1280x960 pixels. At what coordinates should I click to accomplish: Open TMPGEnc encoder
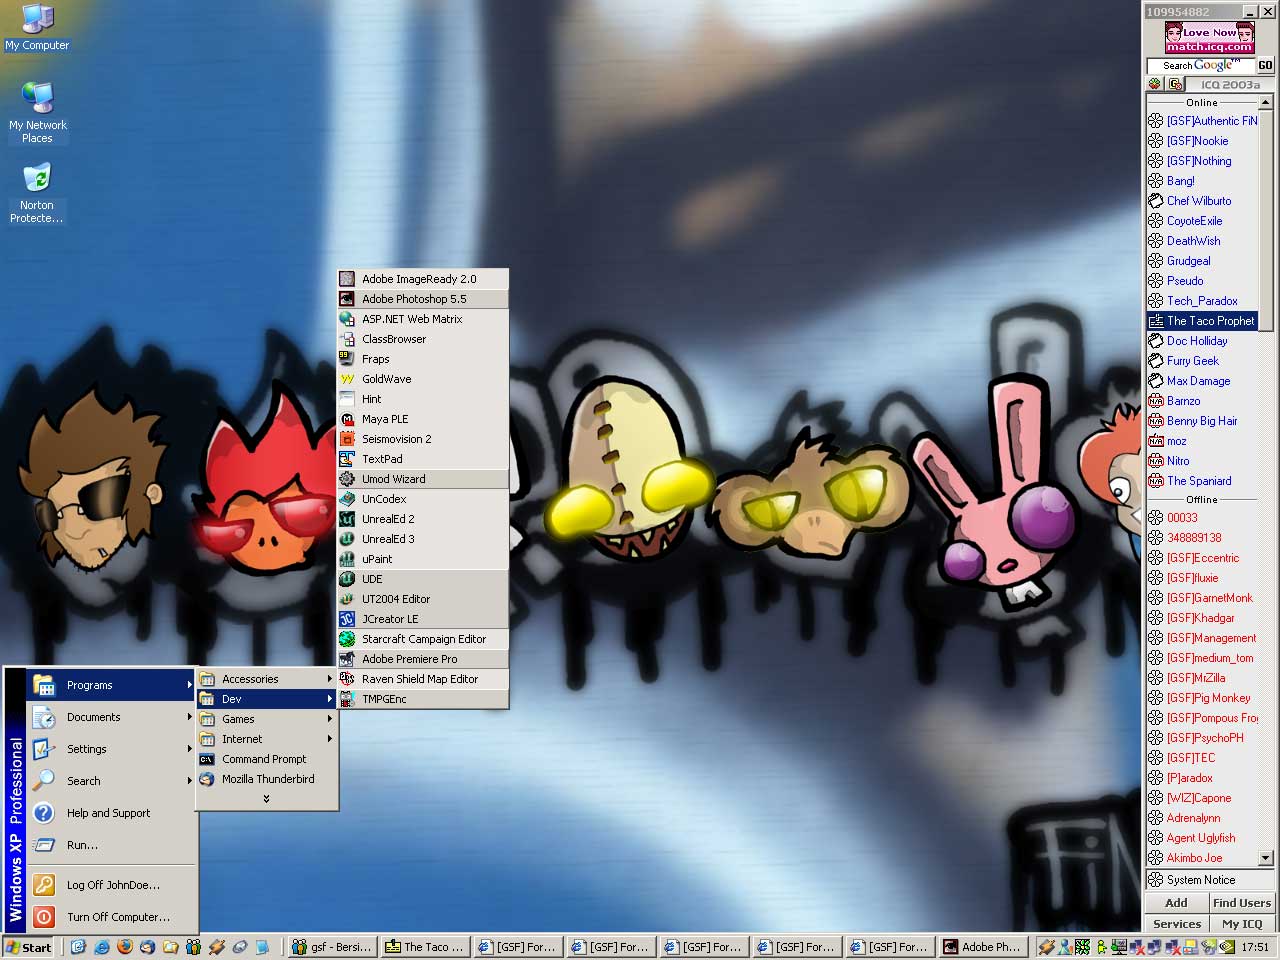point(423,699)
